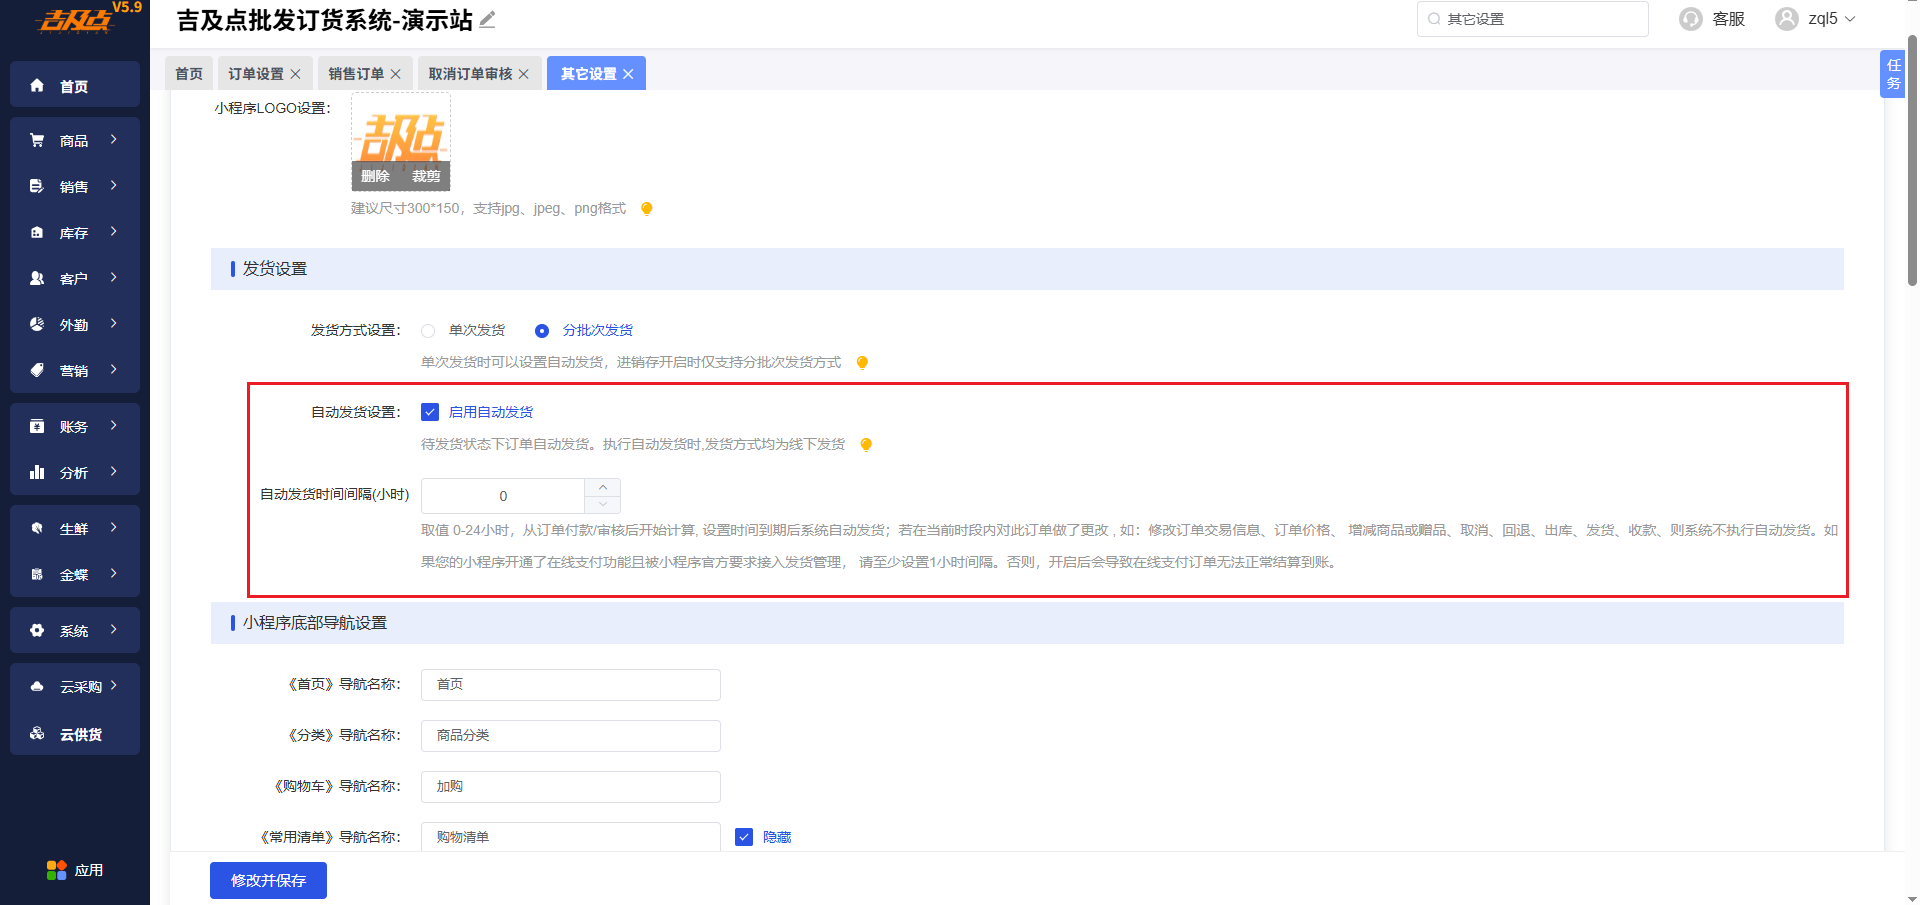Click the tip bulb next to LOGO size hint

click(x=646, y=208)
